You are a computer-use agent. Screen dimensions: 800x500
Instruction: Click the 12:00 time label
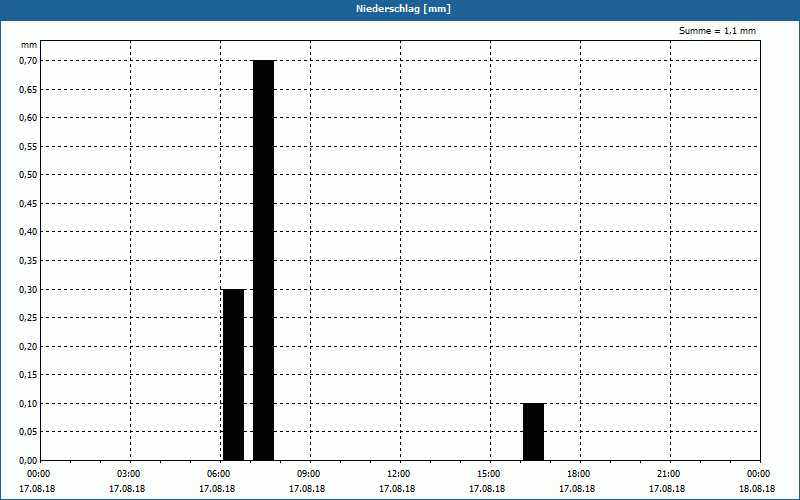click(x=397, y=474)
